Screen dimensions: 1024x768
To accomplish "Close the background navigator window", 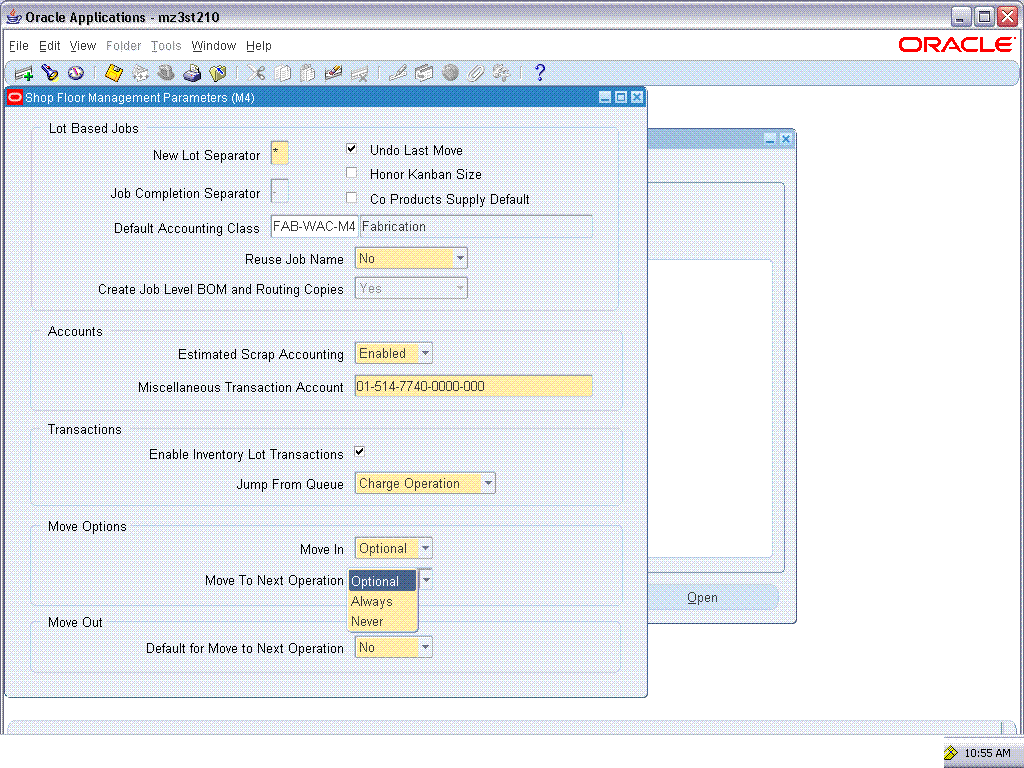I will pos(786,139).
